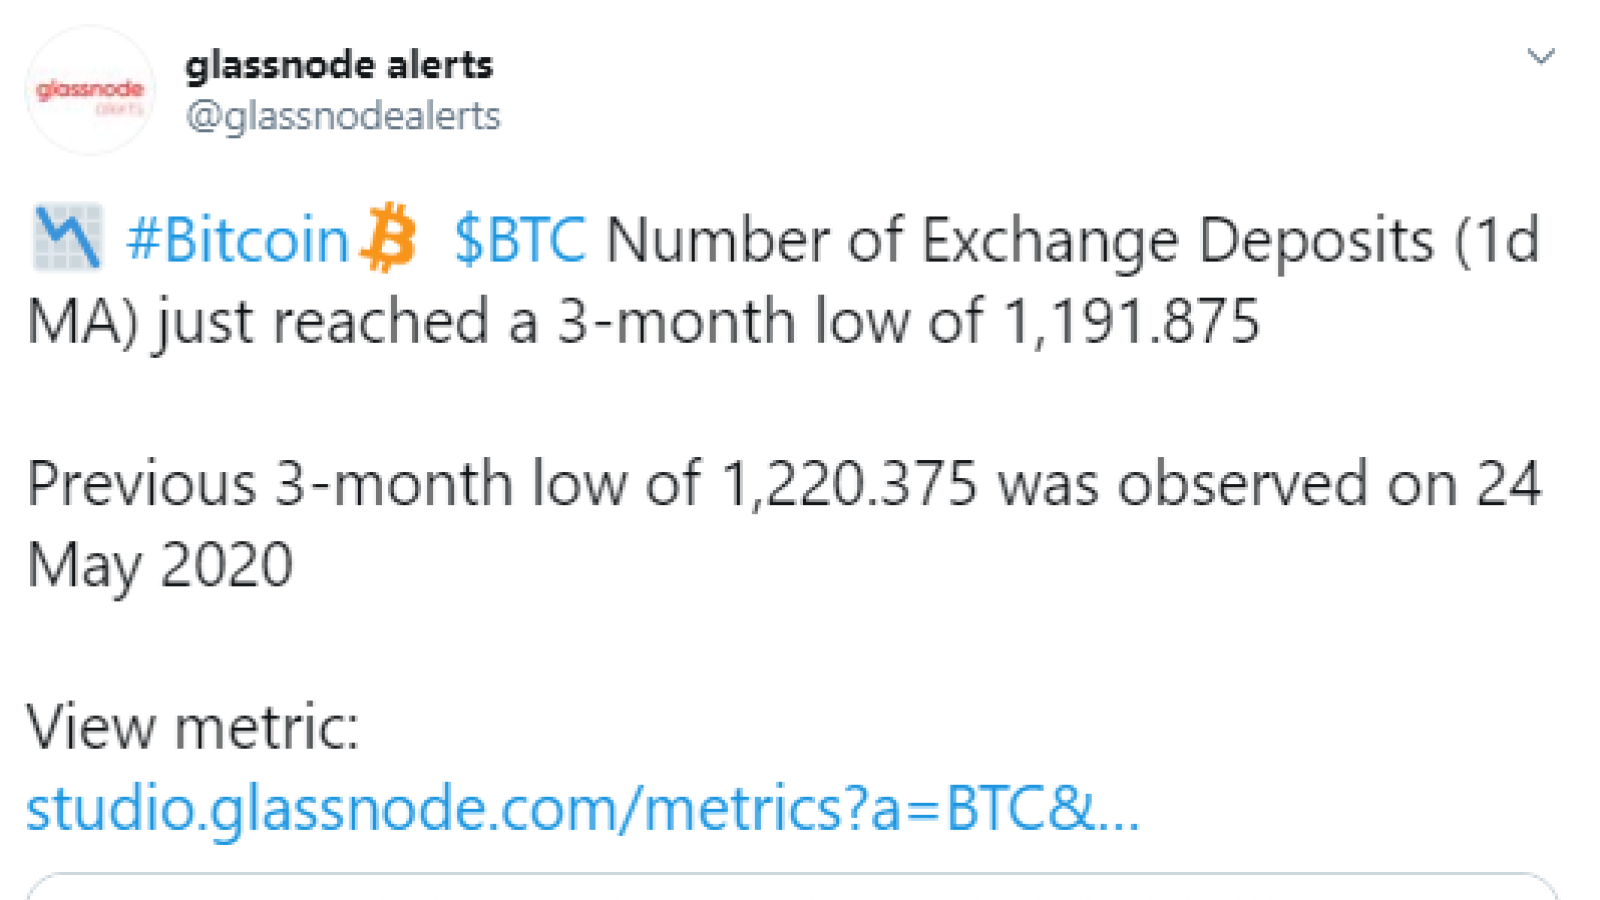Open the $BTC cashtag
The height and width of the screenshot is (900, 1600).
[520, 240]
